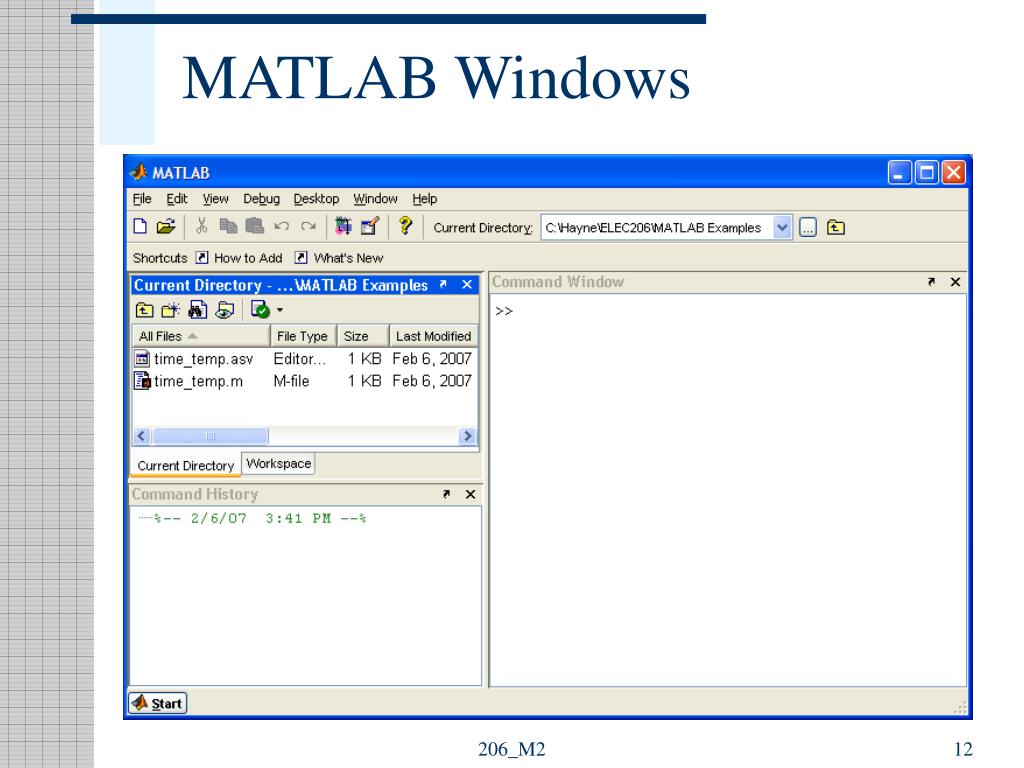The height and width of the screenshot is (768, 1024).
Task: Open the Desktop menu
Action: pos(316,199)
